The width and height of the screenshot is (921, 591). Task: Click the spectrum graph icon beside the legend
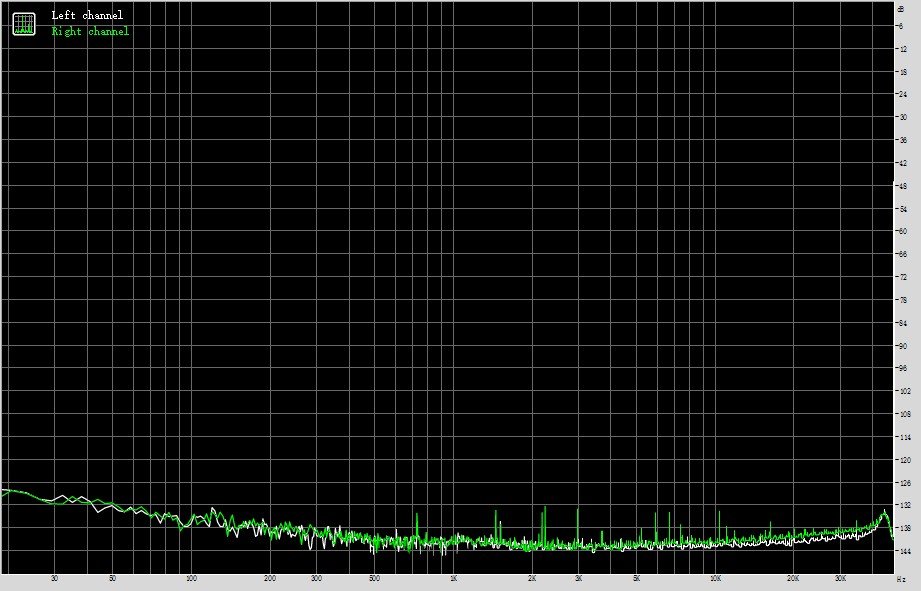pos(24,24)
